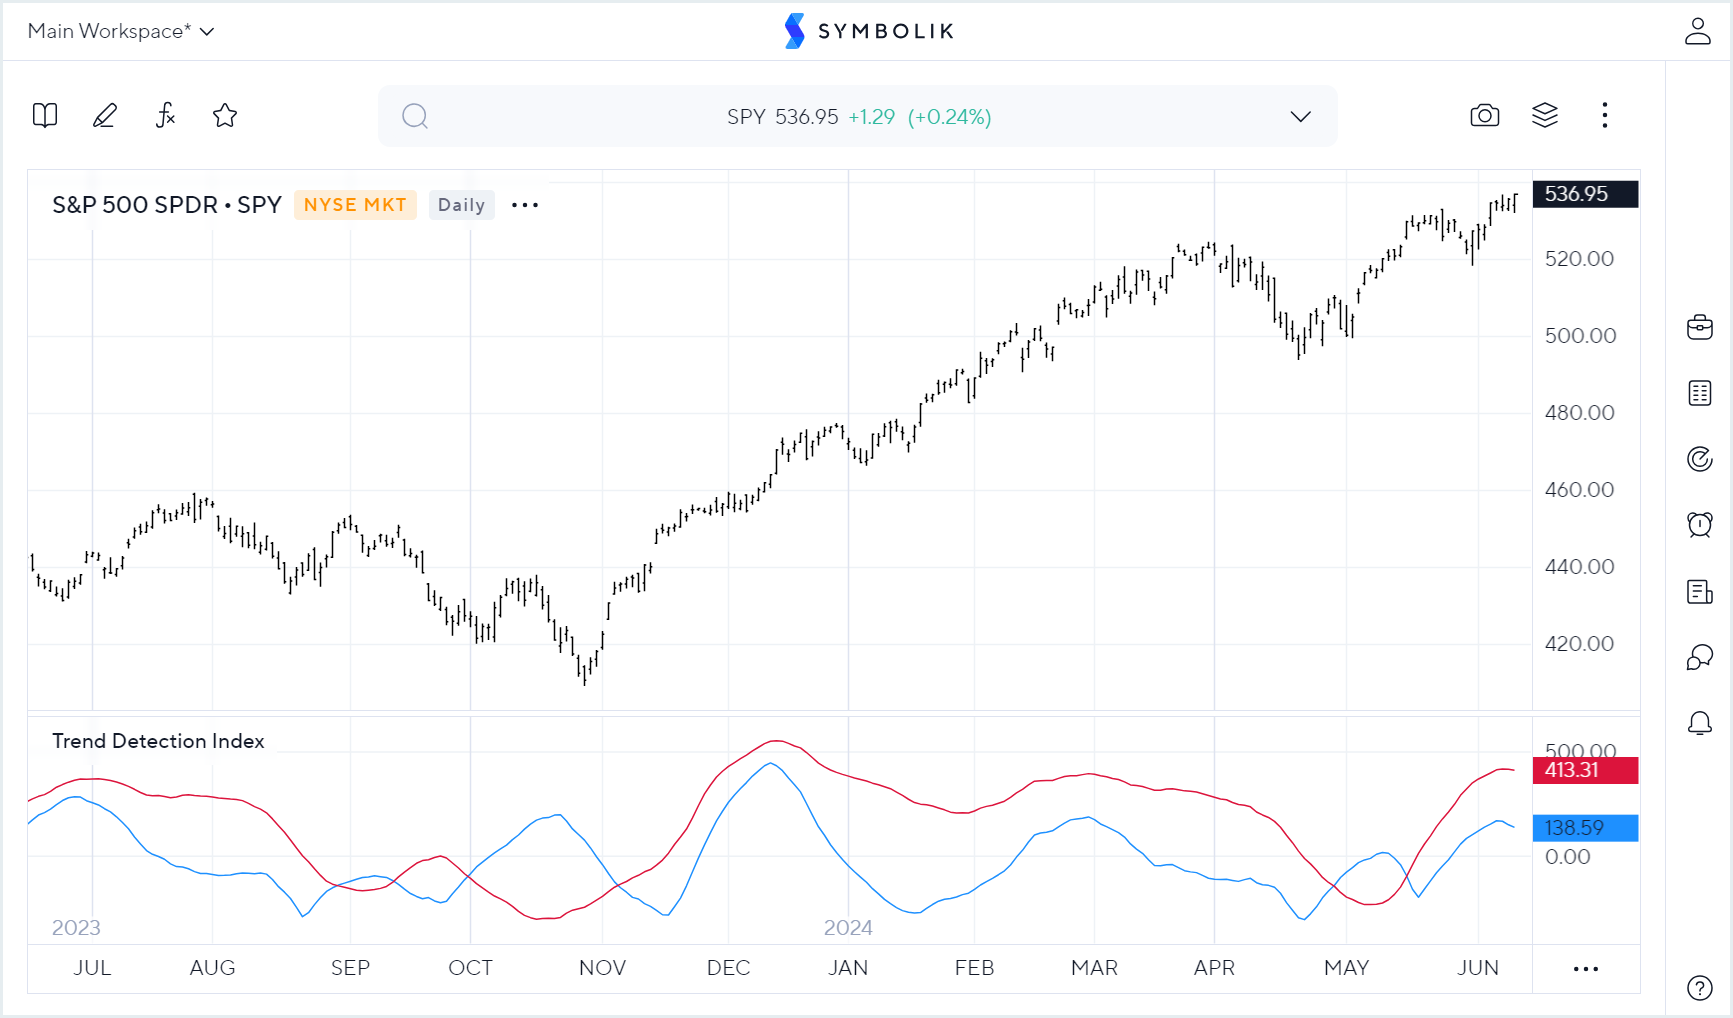
Task: Click the 520.00 price axis label
Action: tap(1580, 259)
